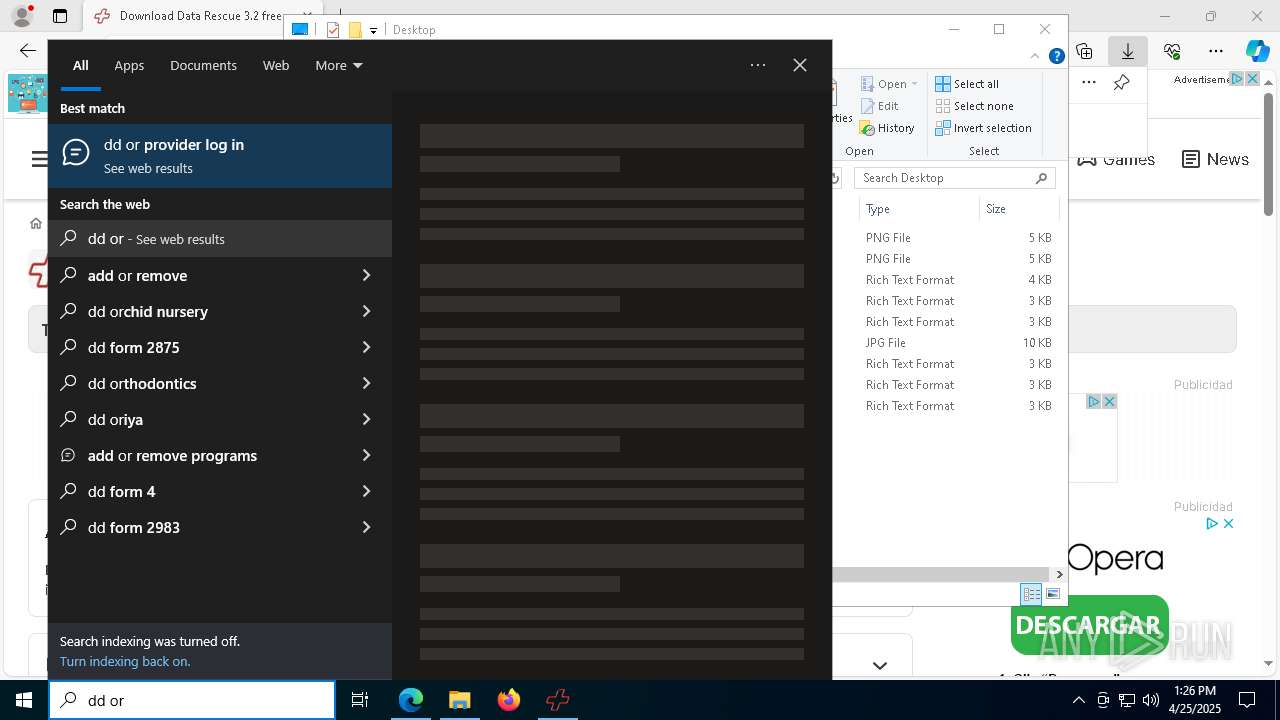Image resolution: width=1280 pixels, height=720 pixels.
Task: Launch Microsoft Edge from the taskbar
Action: tap(411, 700)
